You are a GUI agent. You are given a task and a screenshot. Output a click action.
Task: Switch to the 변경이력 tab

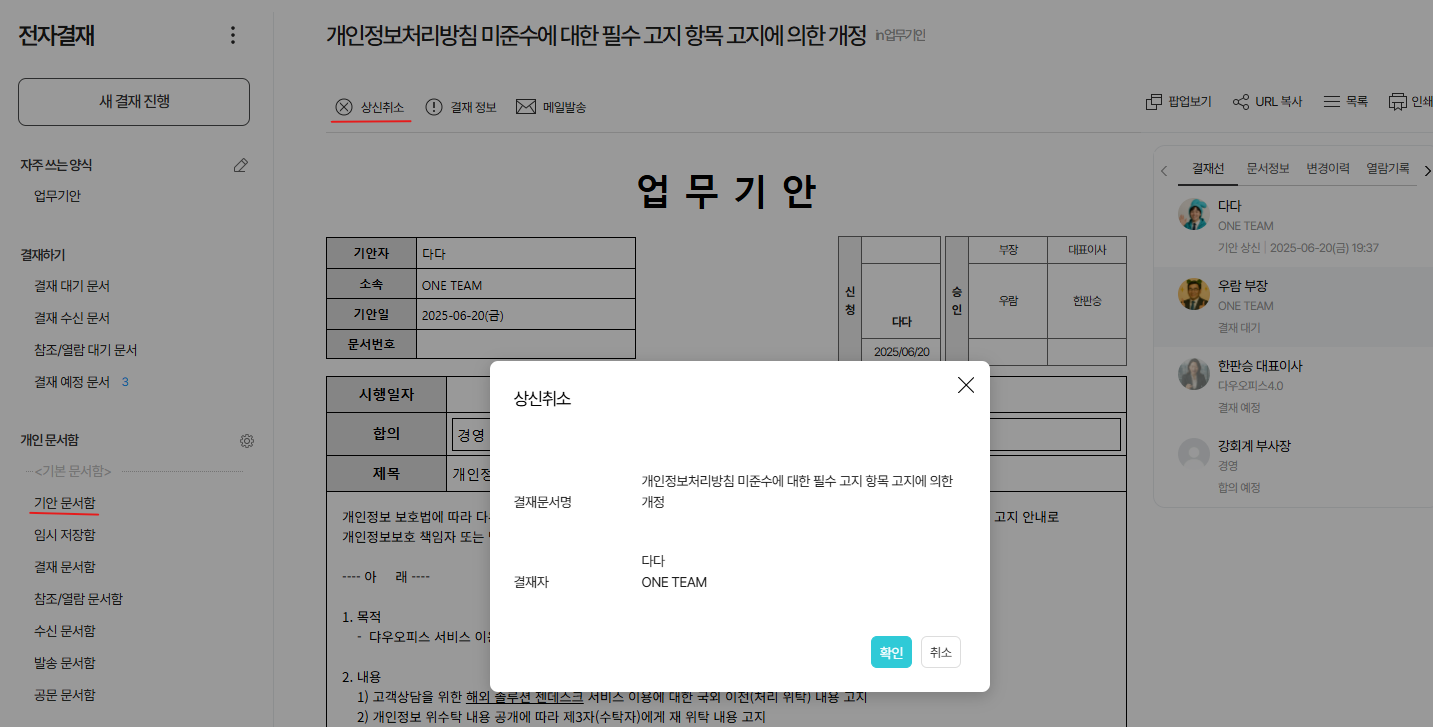coord(1328,169)
